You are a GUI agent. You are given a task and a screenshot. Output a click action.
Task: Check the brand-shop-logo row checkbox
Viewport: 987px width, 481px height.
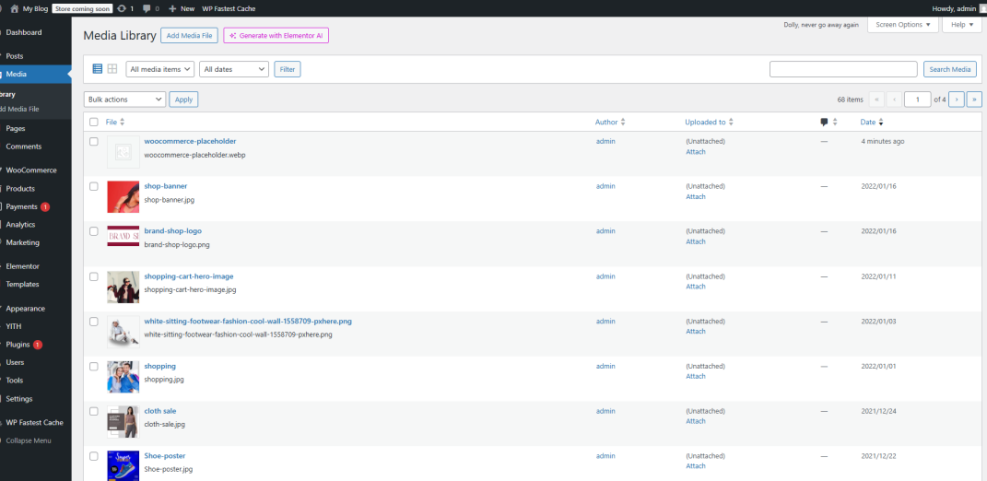[94, 231]
